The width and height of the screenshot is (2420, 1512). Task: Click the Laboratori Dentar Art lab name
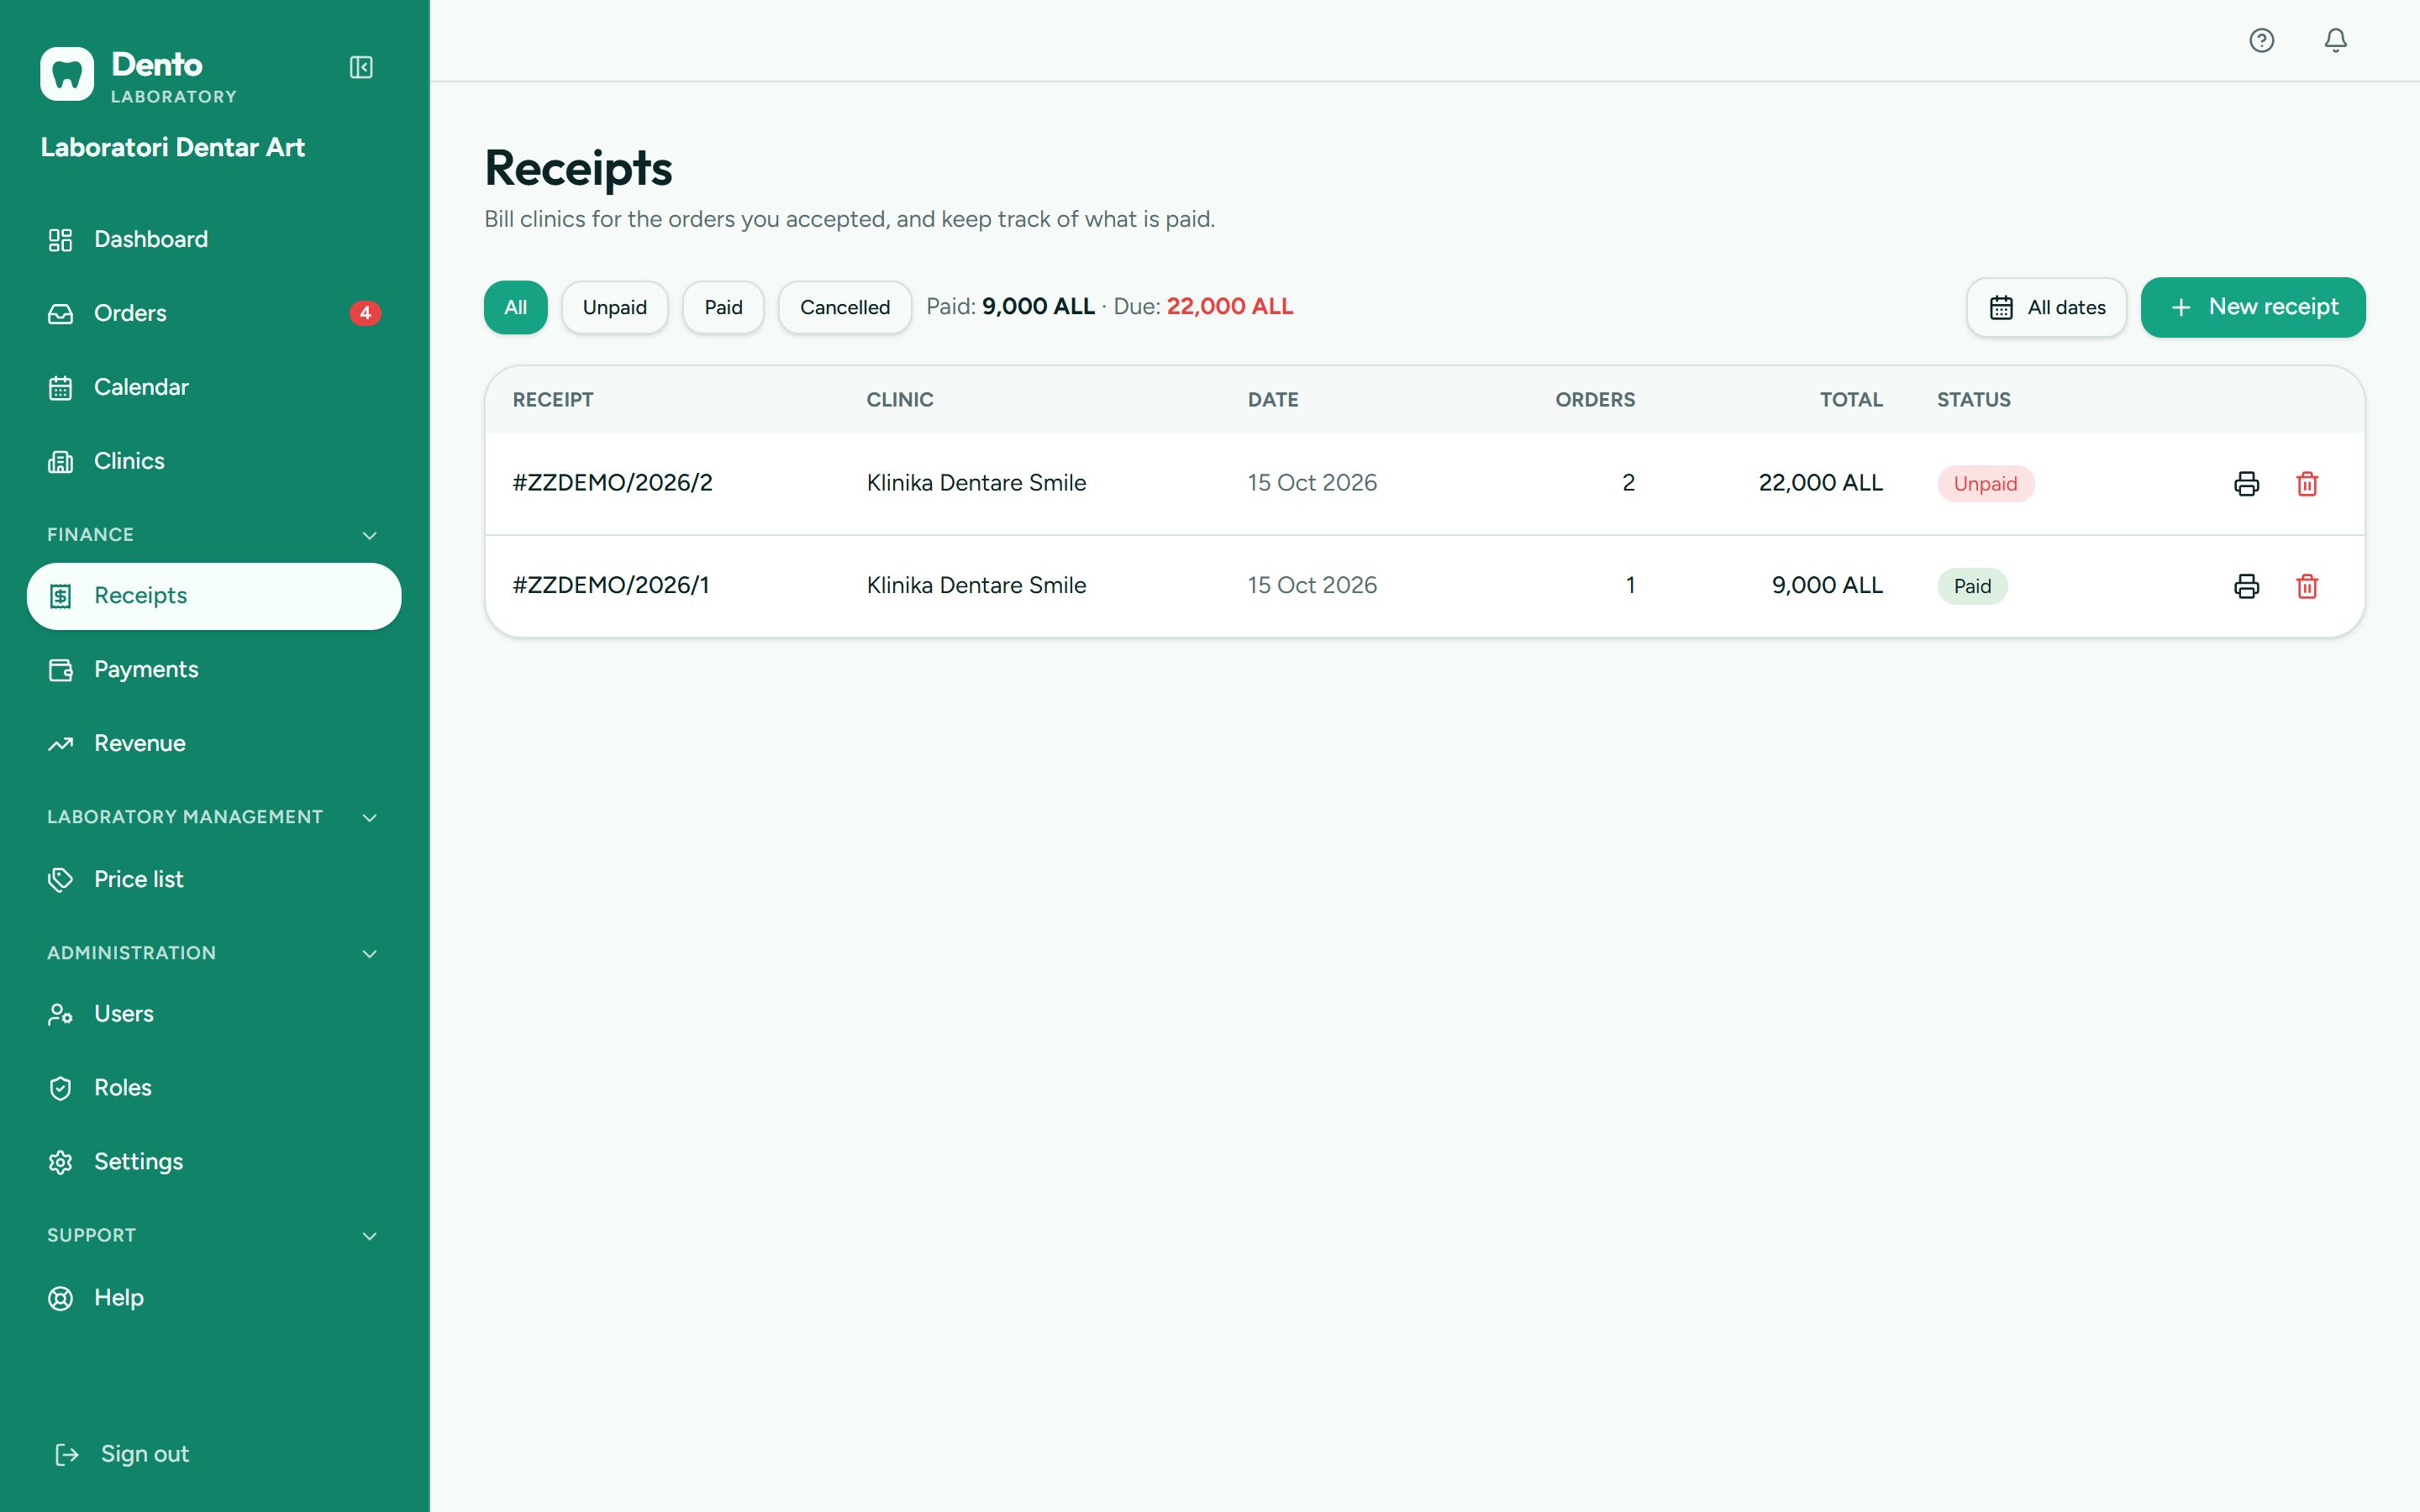(172, 147)
